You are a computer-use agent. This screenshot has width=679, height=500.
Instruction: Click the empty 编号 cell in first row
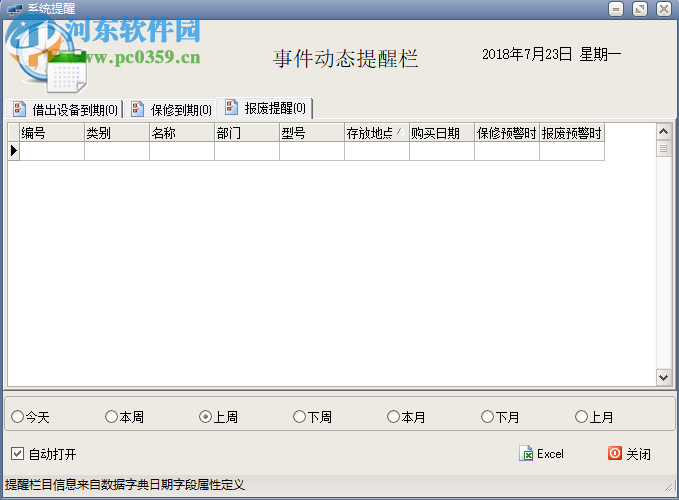pyautogui.click(x=52, y=151)
